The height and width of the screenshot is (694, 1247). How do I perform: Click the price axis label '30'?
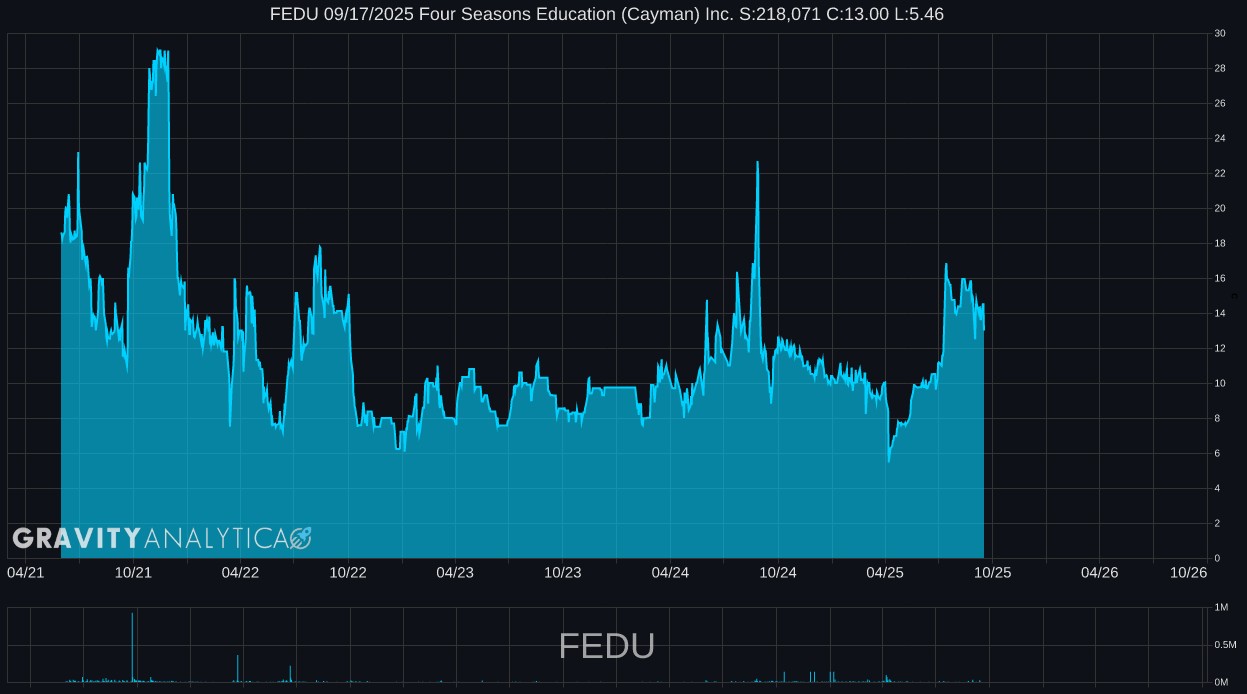tap(1220, 33)
